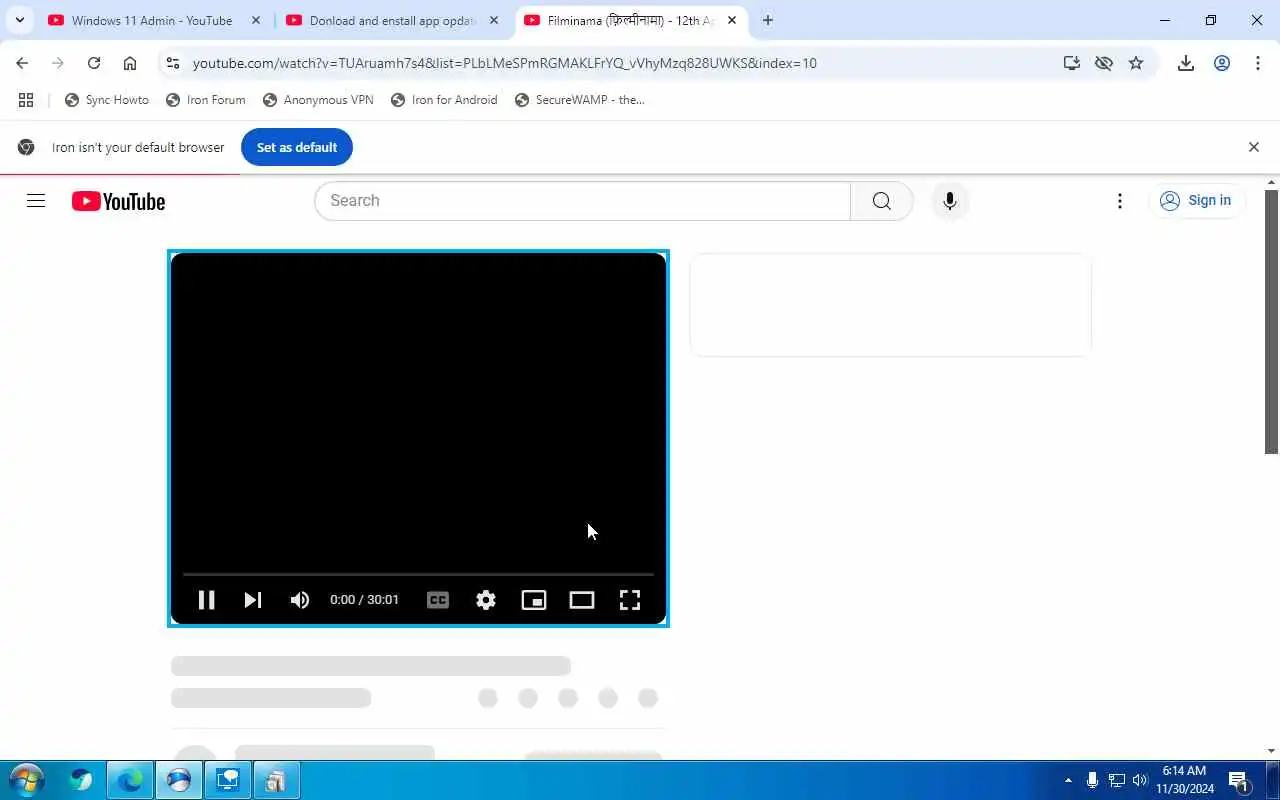The height and width of the screenshot is (800, 1280).
Task: Open the Sync Howto bookmark
Action: (x=106, y=100)
